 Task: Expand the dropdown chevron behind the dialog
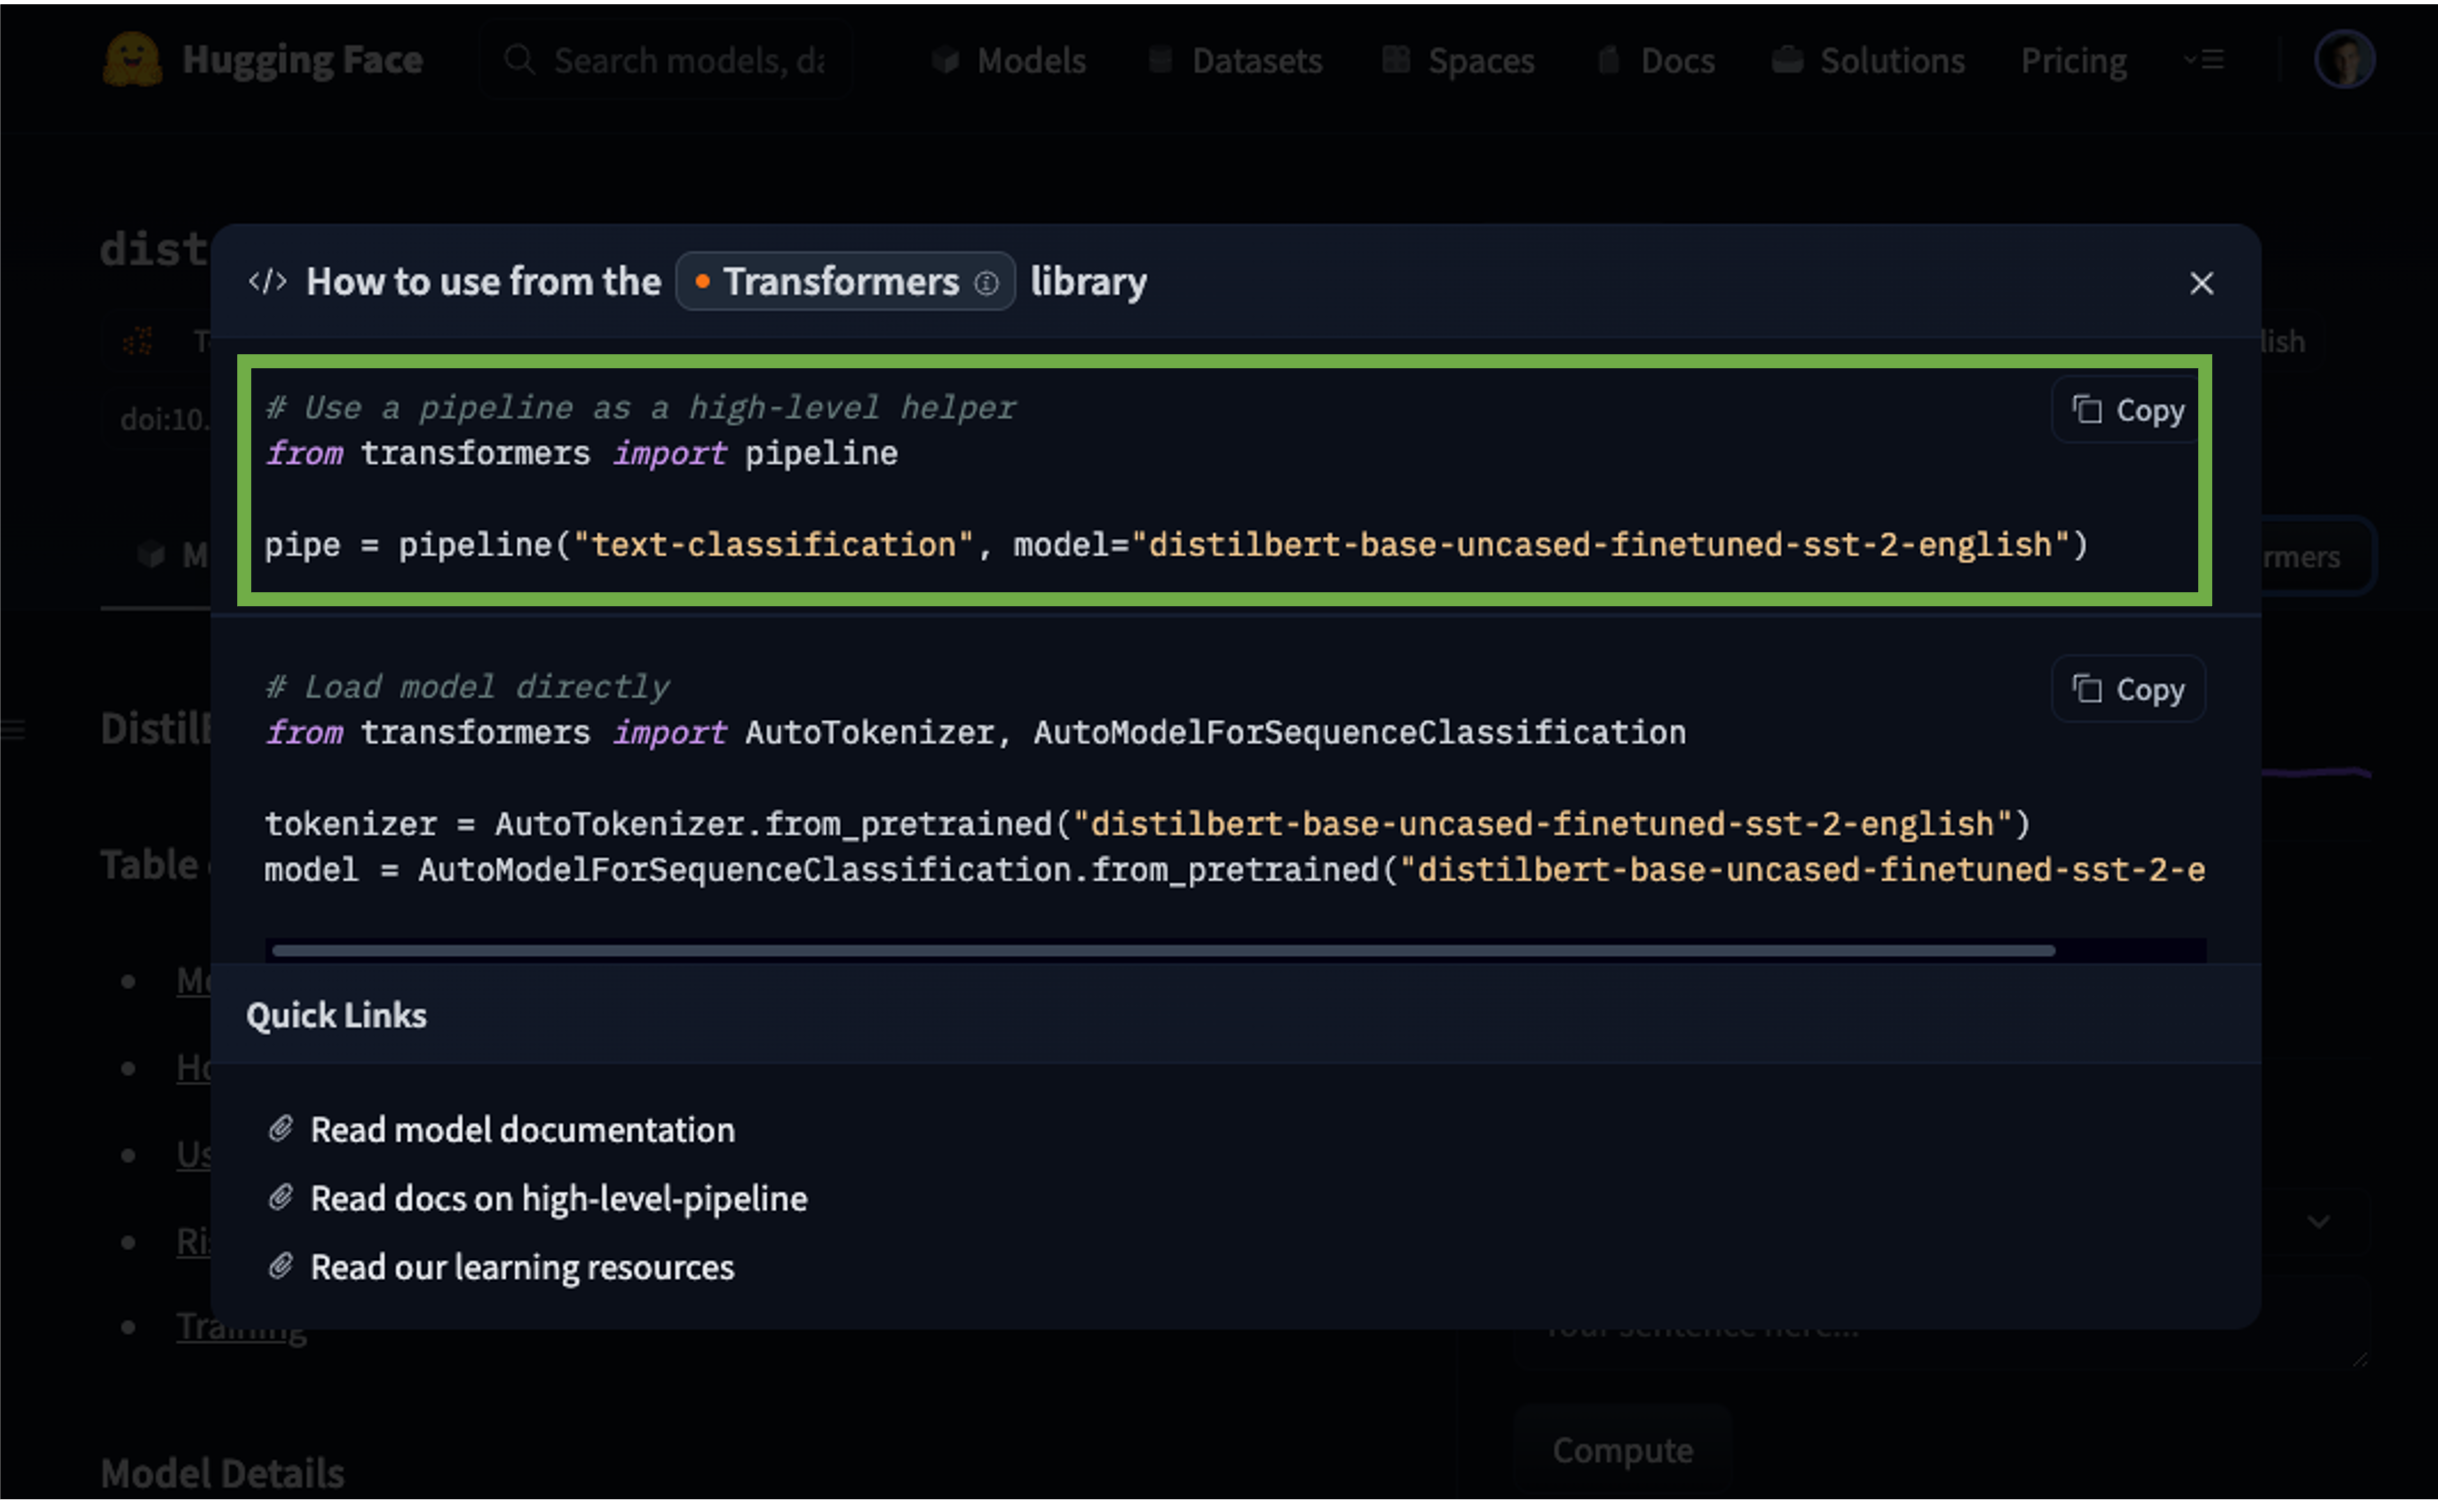(2319, 1222)
